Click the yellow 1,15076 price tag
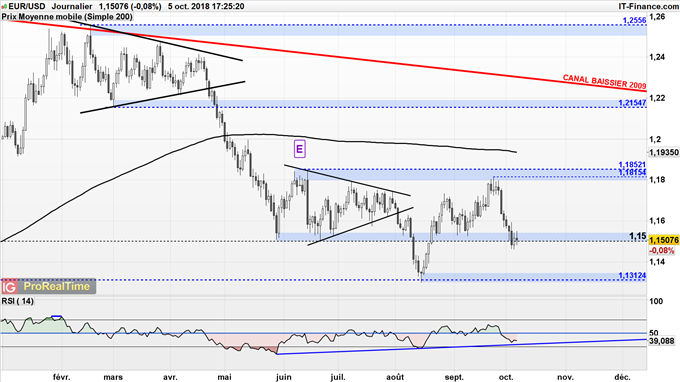 coord(664,240)
